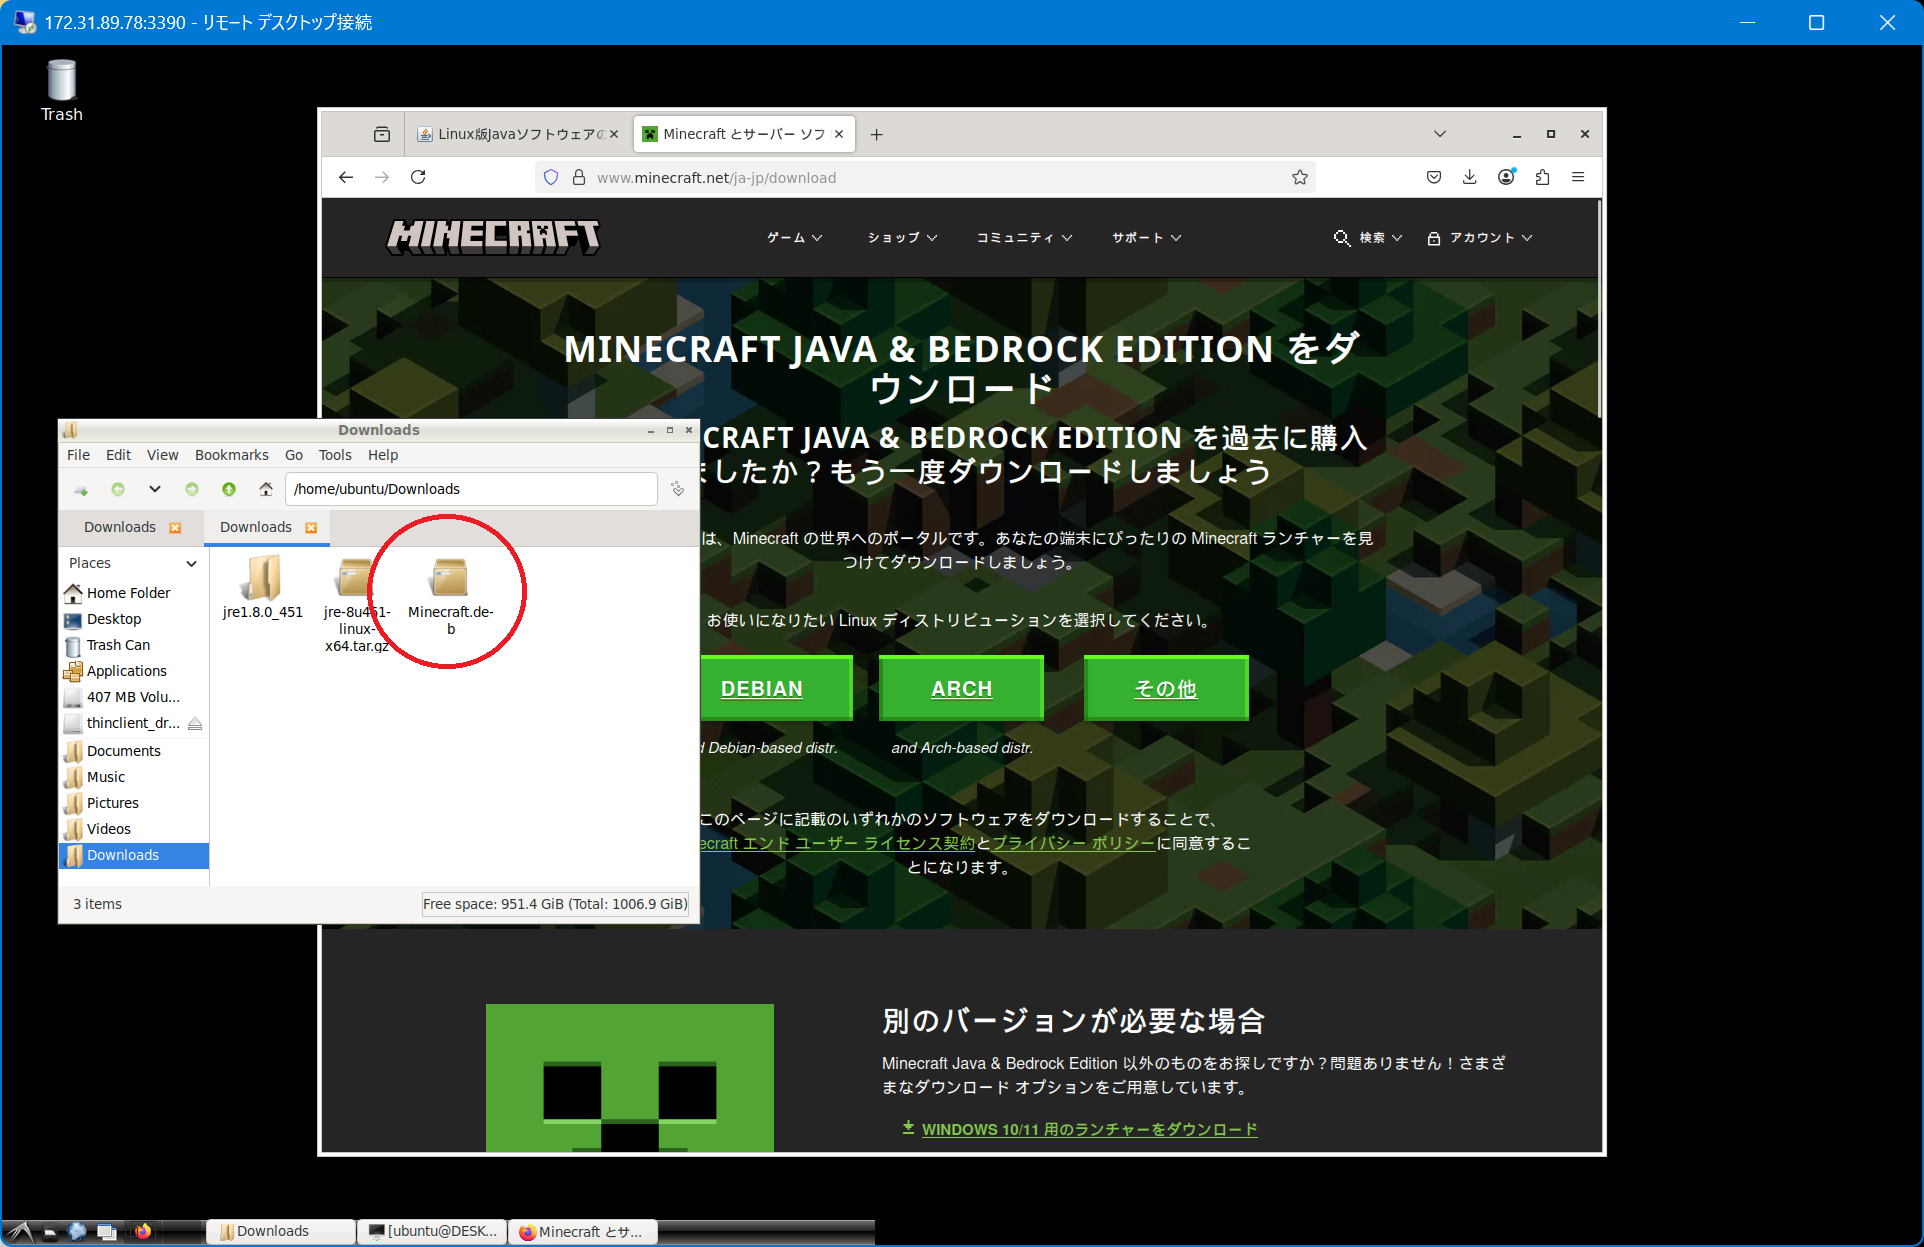Switch to the Linux版Java Firefox tab
The image size is (1924, 1247).
point(518,134)
